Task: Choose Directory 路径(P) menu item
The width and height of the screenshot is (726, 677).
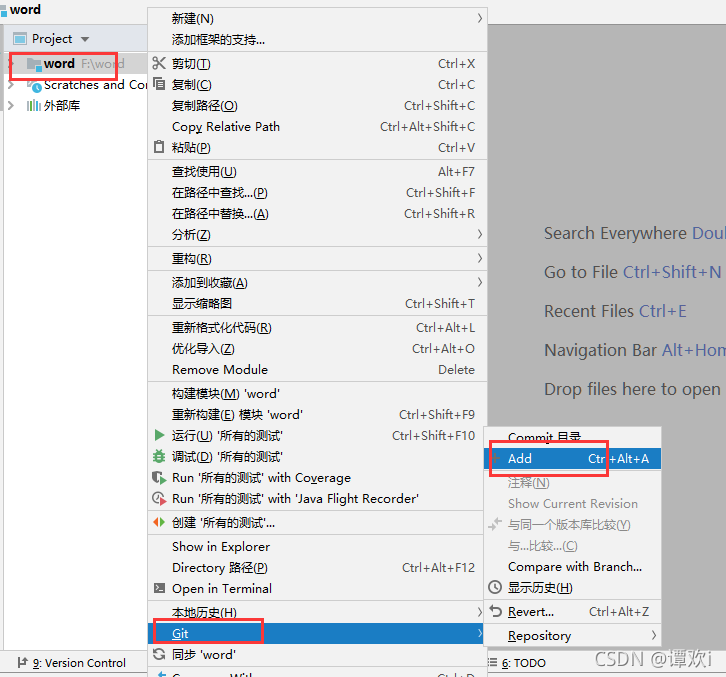Action: [x=317, y=567]
